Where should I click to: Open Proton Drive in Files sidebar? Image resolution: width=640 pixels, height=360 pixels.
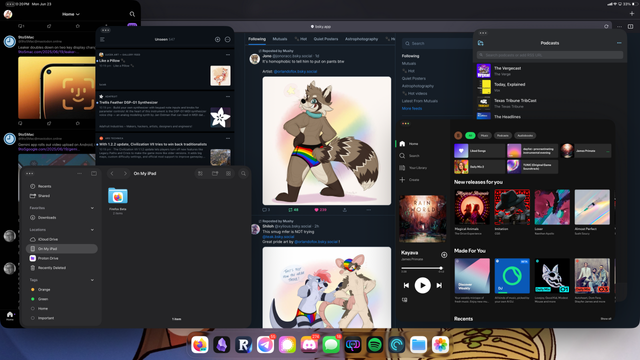click(x=61, y=258)
